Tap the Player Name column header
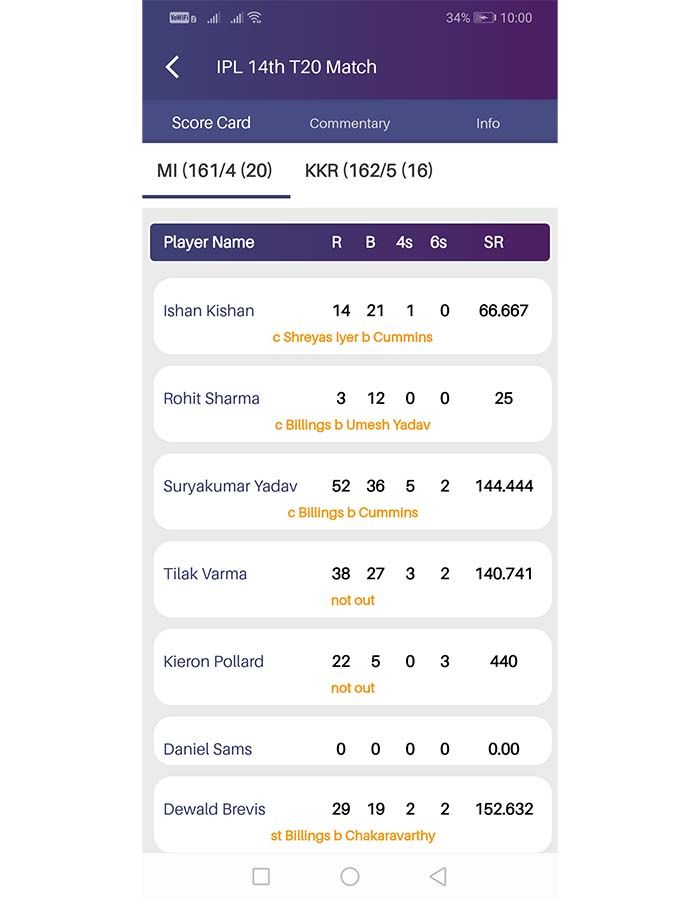This screenshot has height=900, width=700. point(209,242)
